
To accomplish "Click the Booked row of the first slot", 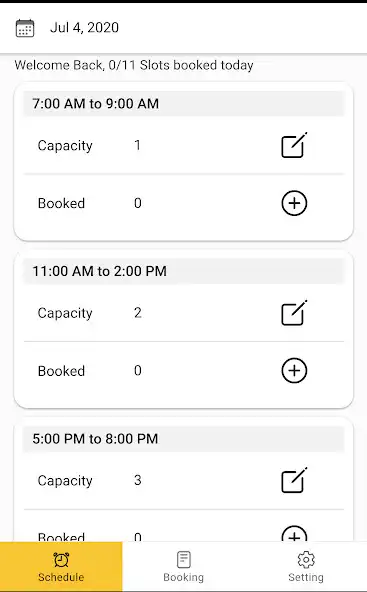I will point(184,203).
